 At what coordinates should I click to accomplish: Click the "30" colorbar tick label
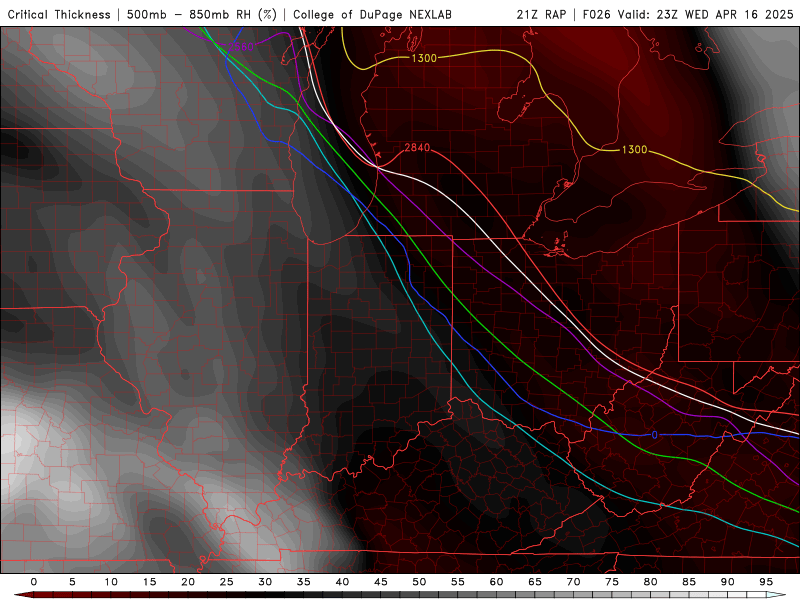click(x=265, y=582)
